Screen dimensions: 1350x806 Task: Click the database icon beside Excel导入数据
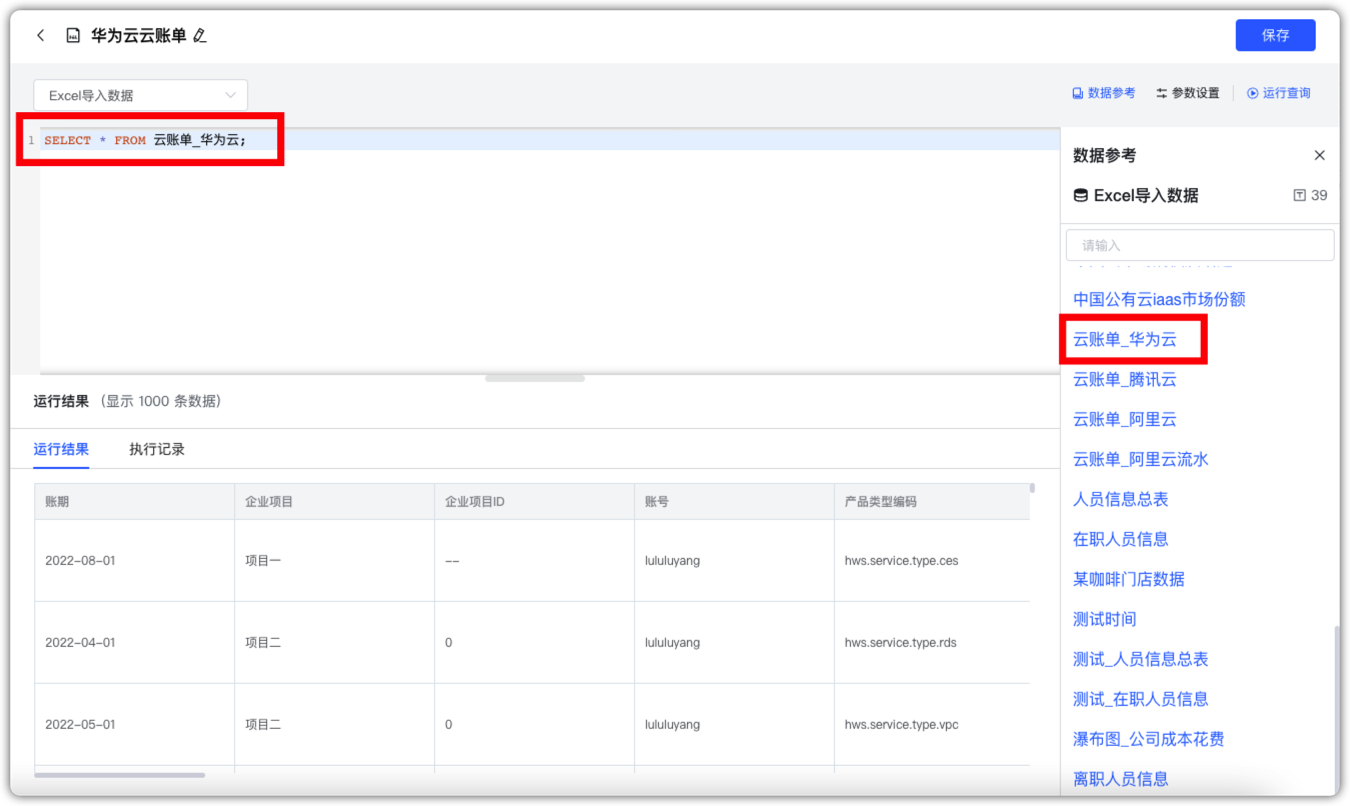click(x=1080, y=195)
